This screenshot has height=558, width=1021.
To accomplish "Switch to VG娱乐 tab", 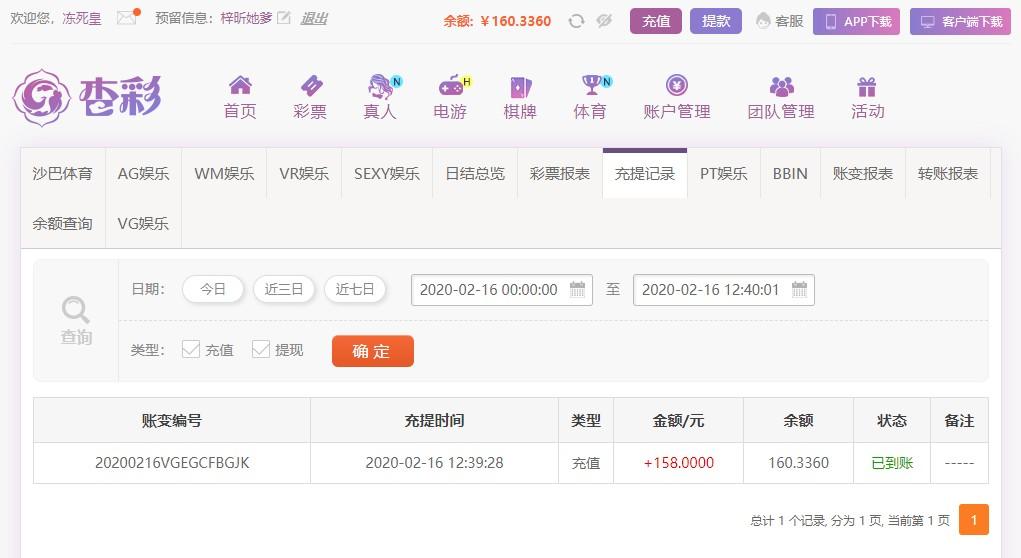I will pos(143,224).
